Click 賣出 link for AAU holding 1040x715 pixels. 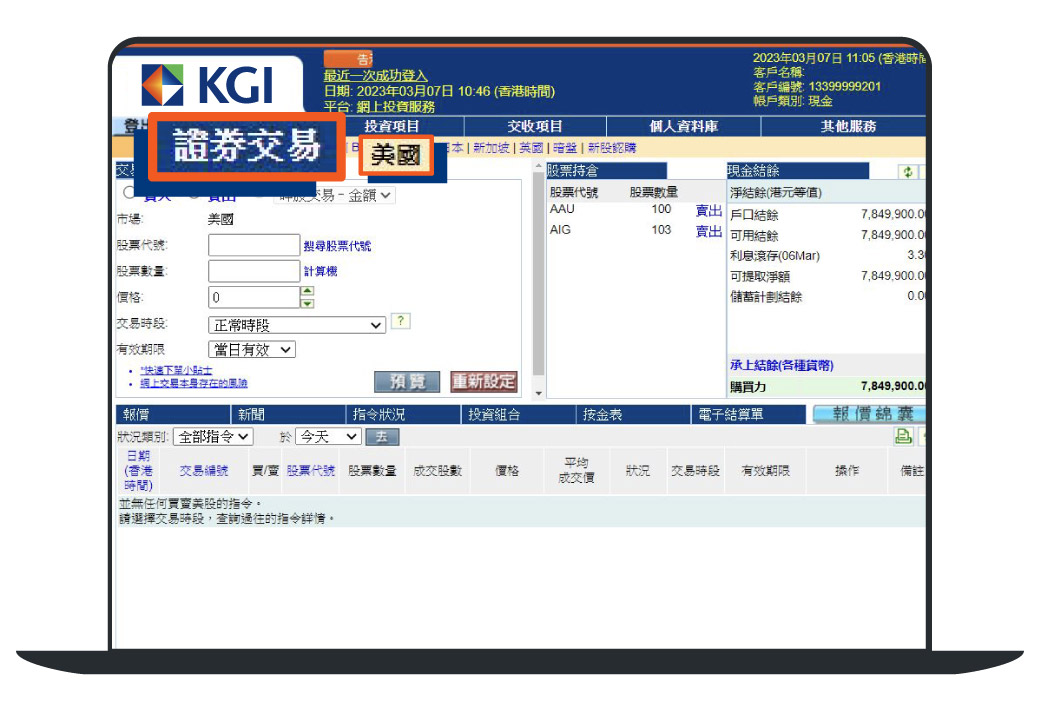(x=708, y=210)
